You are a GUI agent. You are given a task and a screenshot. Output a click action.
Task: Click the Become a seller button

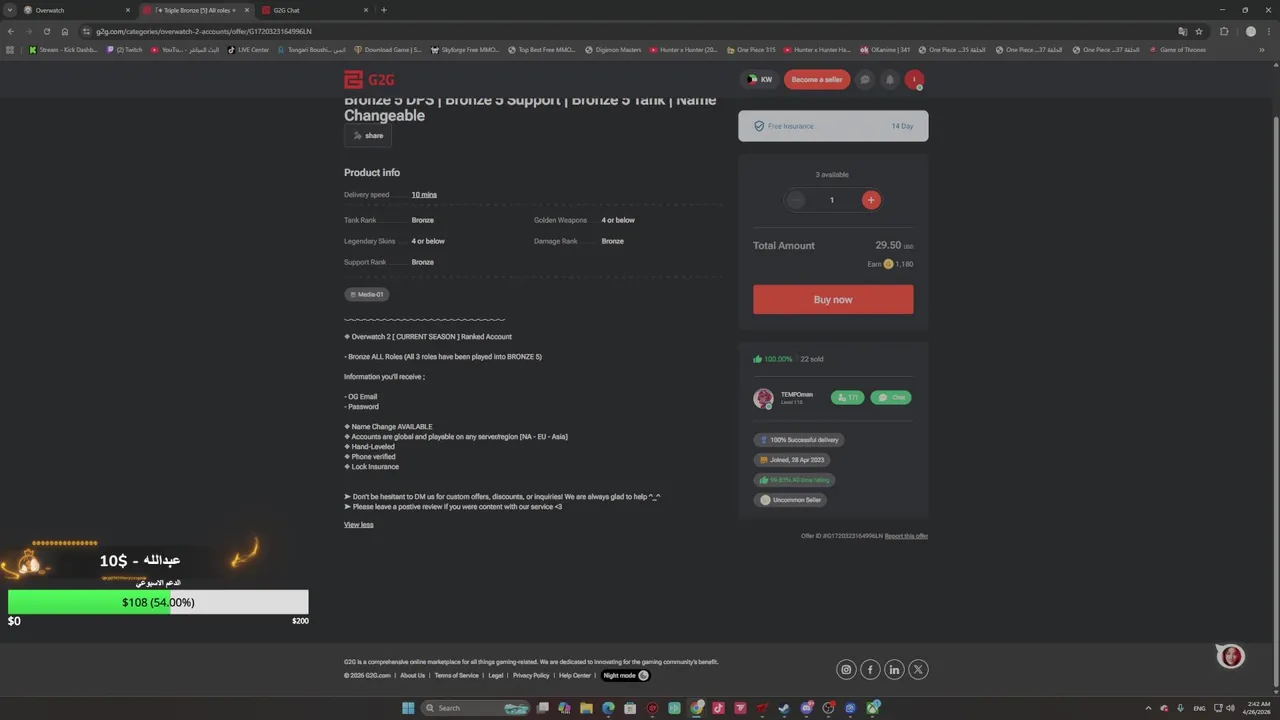[817, 79]
